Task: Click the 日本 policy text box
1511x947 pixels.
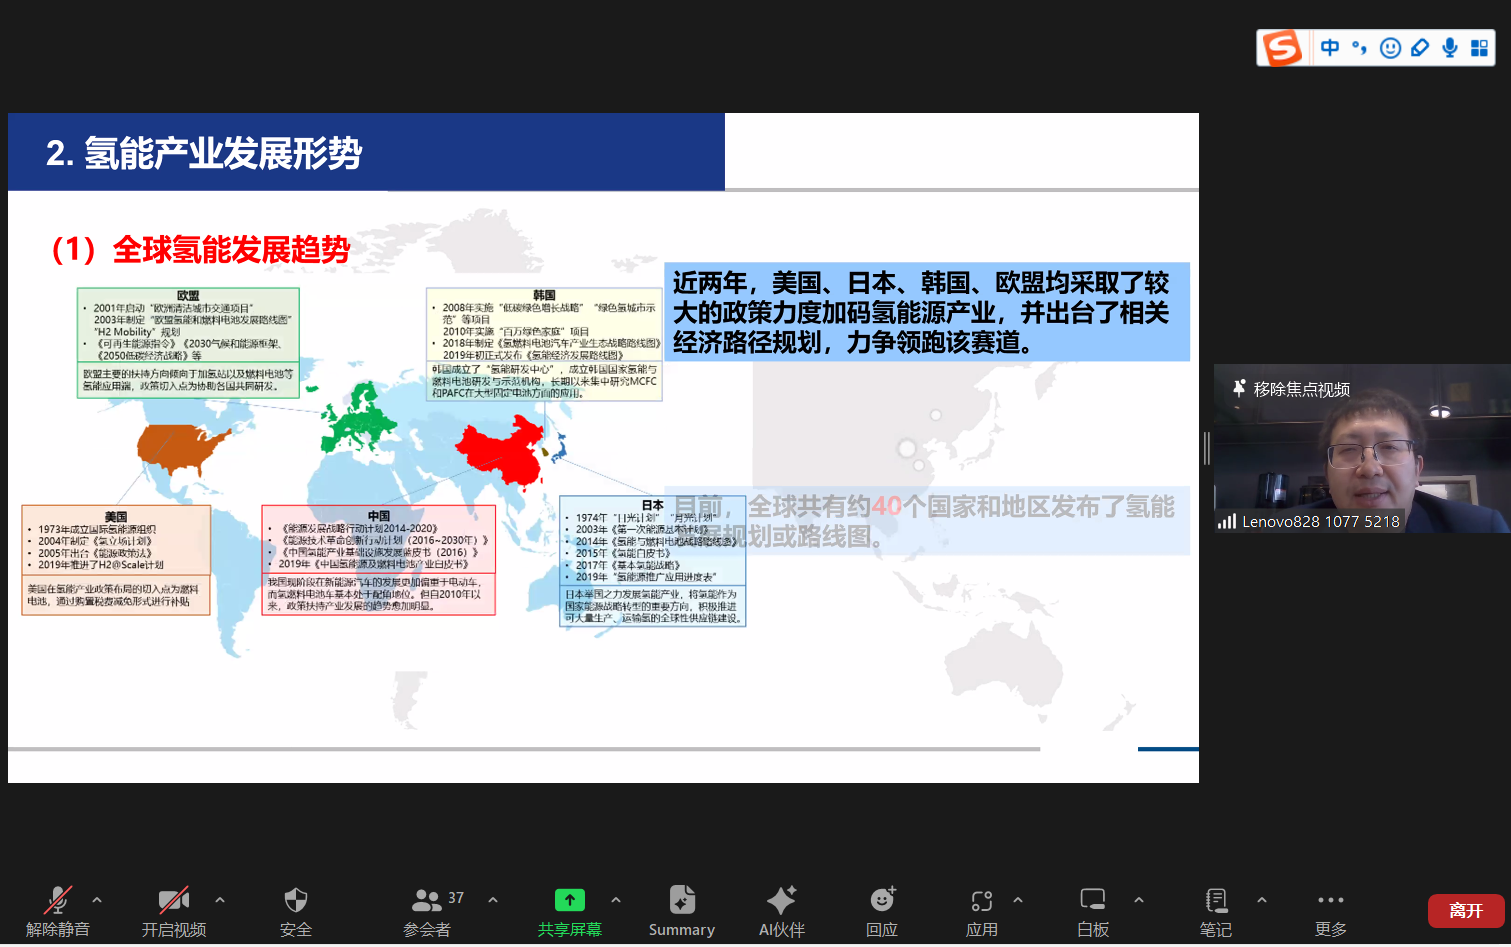Action: point(653,561)
